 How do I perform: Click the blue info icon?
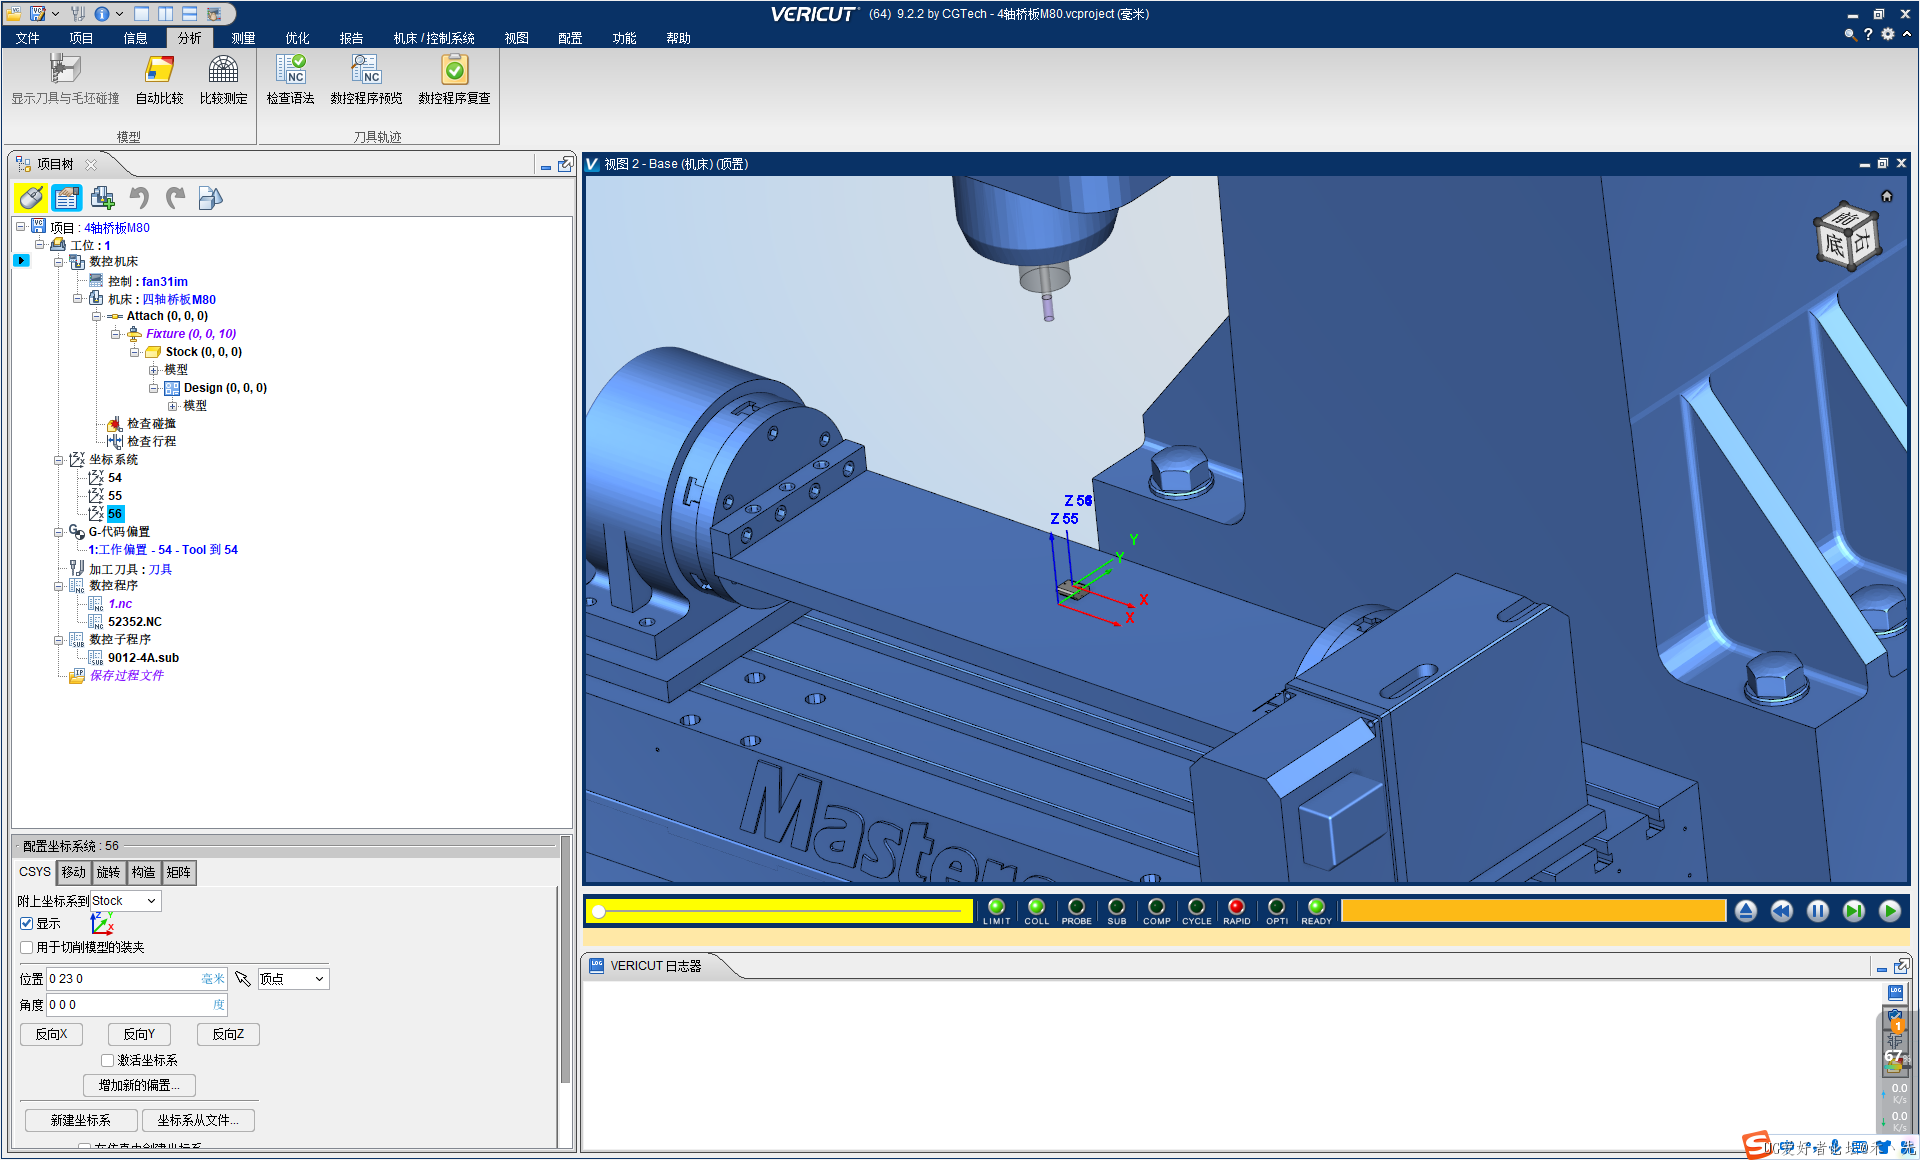[x=102, y=14]
